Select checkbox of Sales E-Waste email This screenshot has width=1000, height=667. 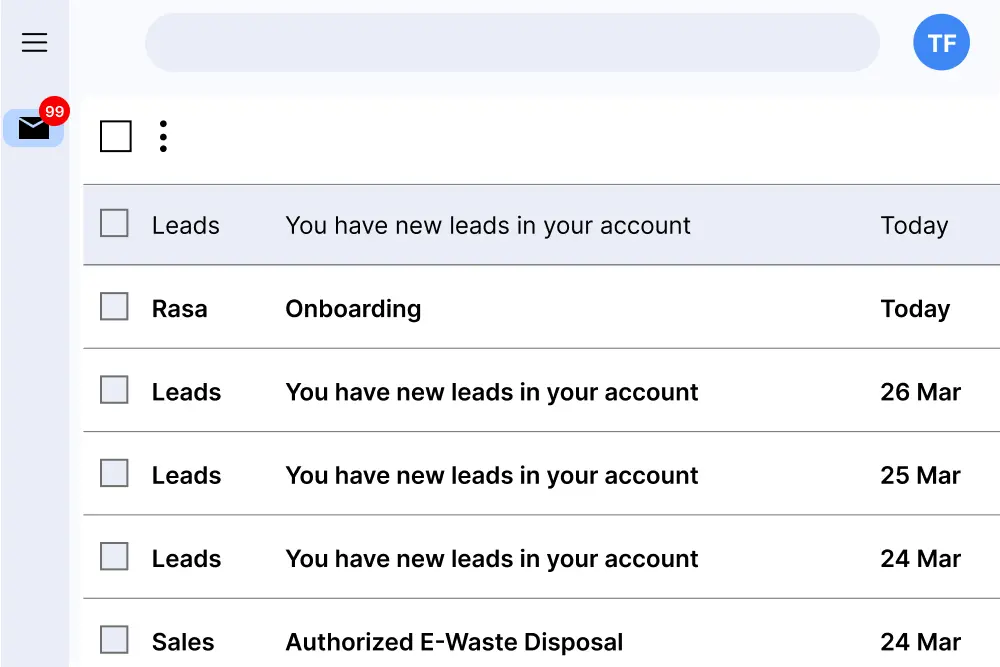[x=115, y=640]
